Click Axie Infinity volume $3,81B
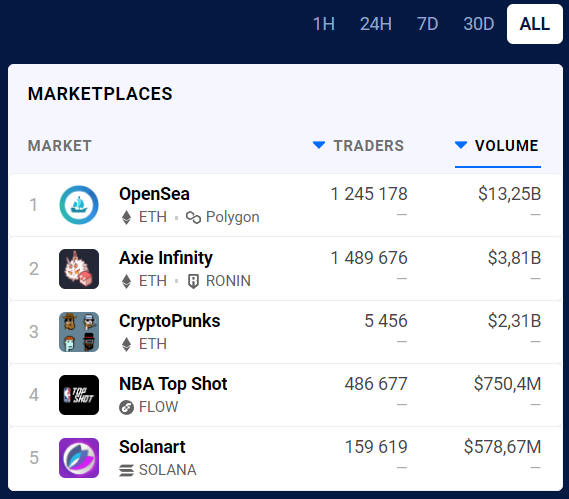 [x=514, y=258]
